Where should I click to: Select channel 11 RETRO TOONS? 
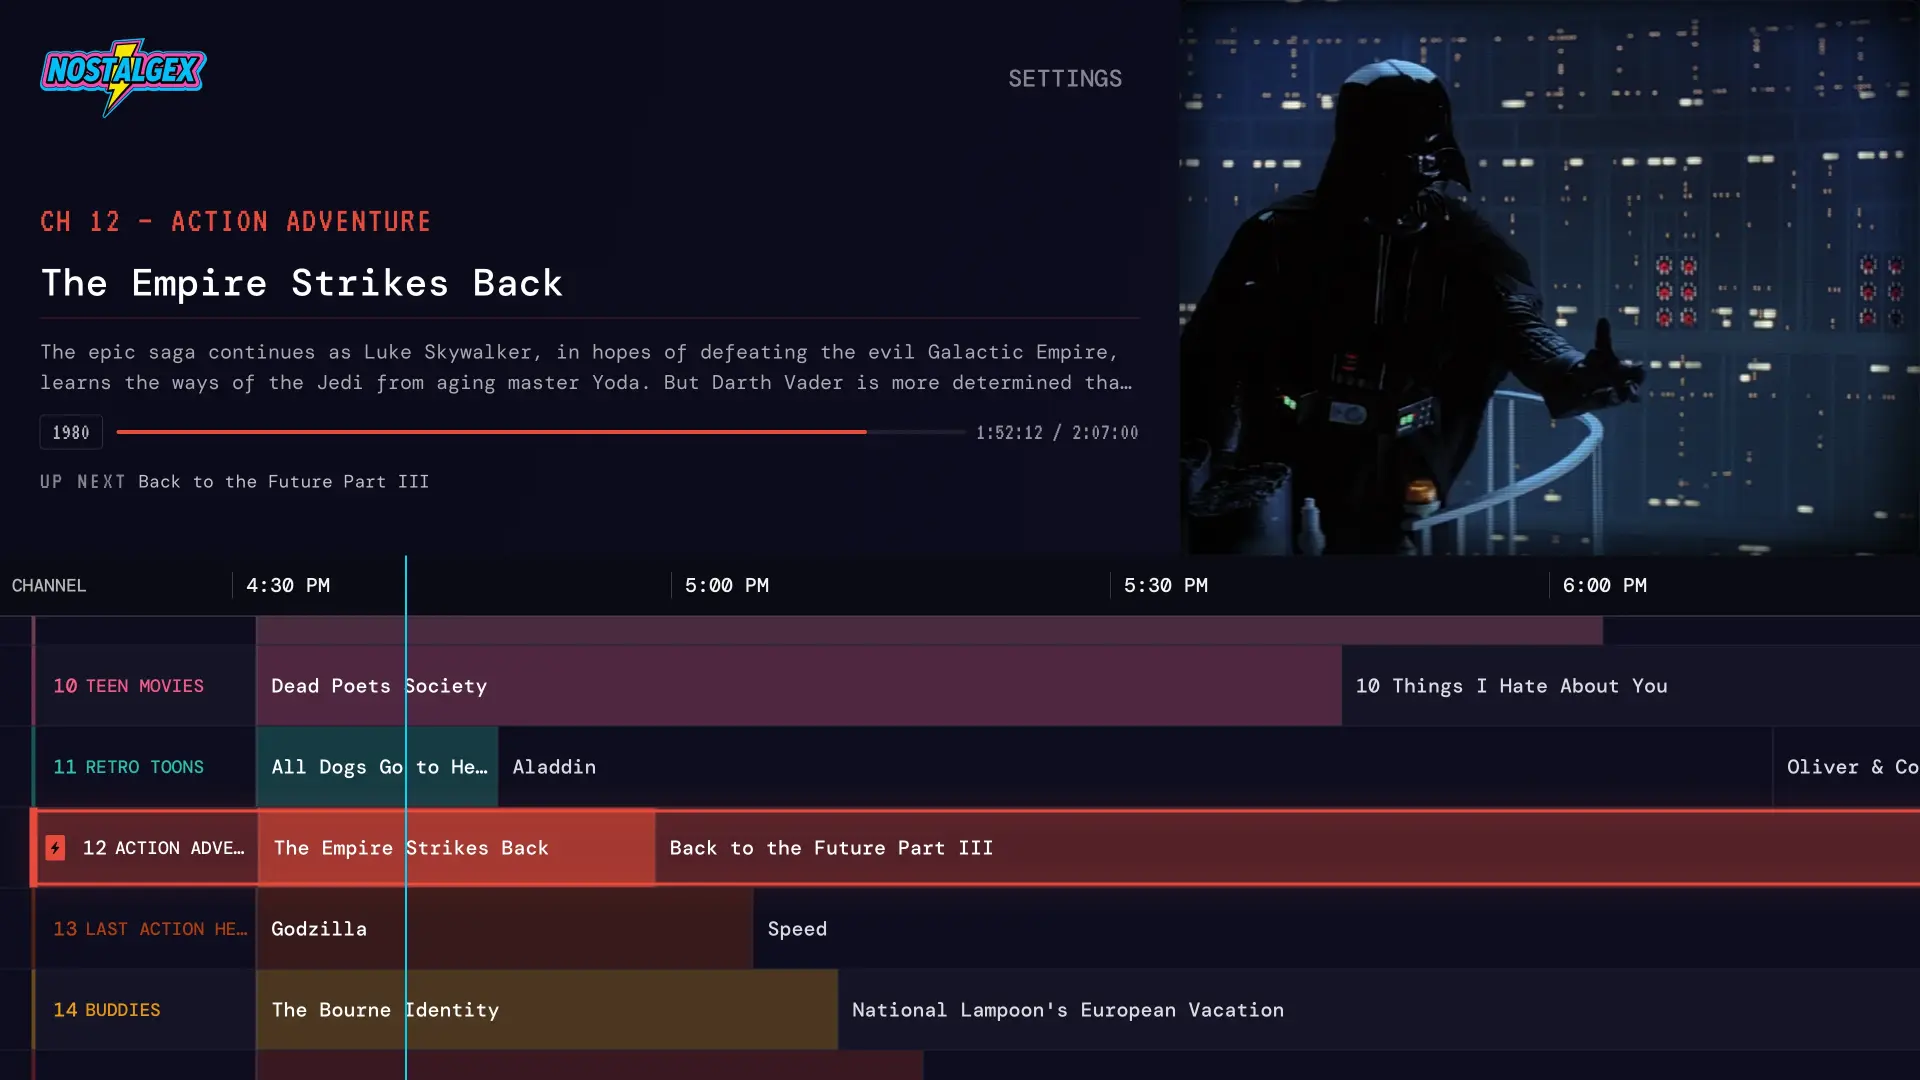coord(145,767)
